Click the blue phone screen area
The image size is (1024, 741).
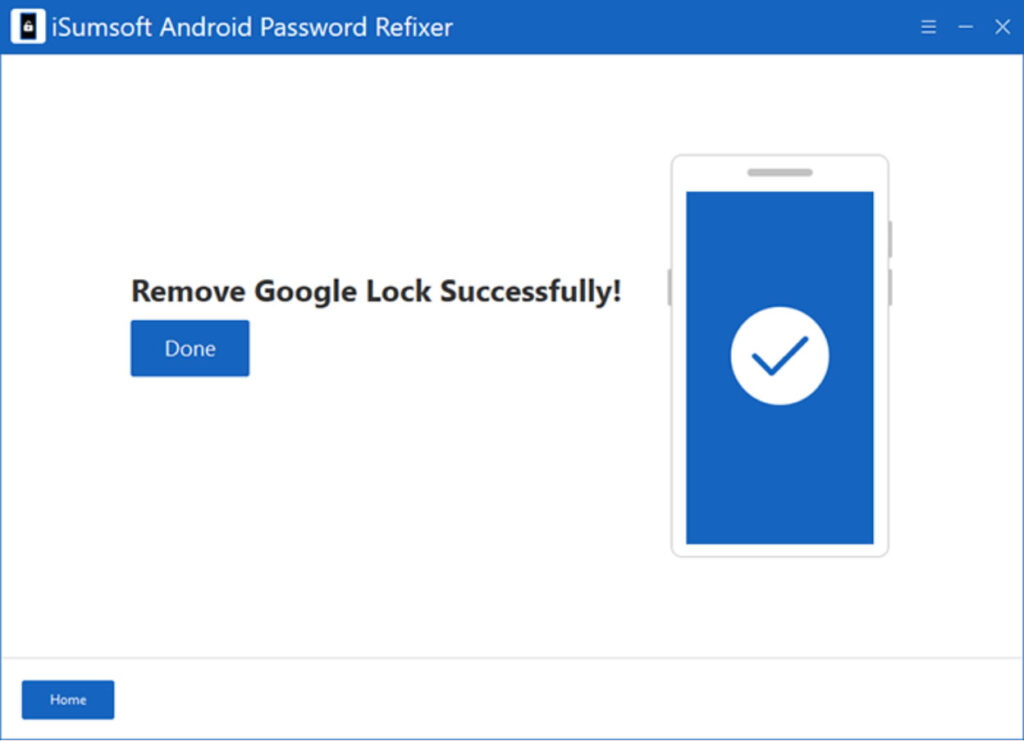[780, 470]
